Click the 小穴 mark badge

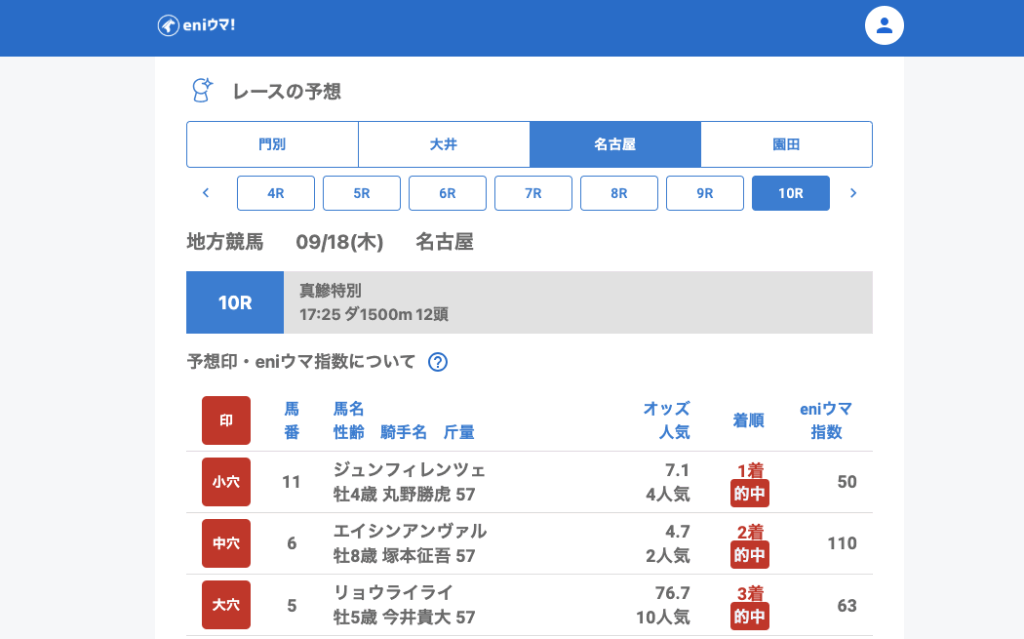click(226, 482)
